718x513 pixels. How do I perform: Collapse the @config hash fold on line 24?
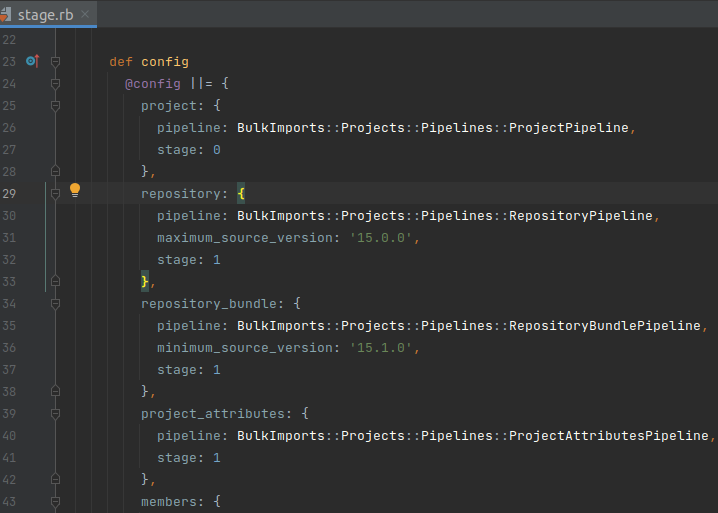pos(56,84)
